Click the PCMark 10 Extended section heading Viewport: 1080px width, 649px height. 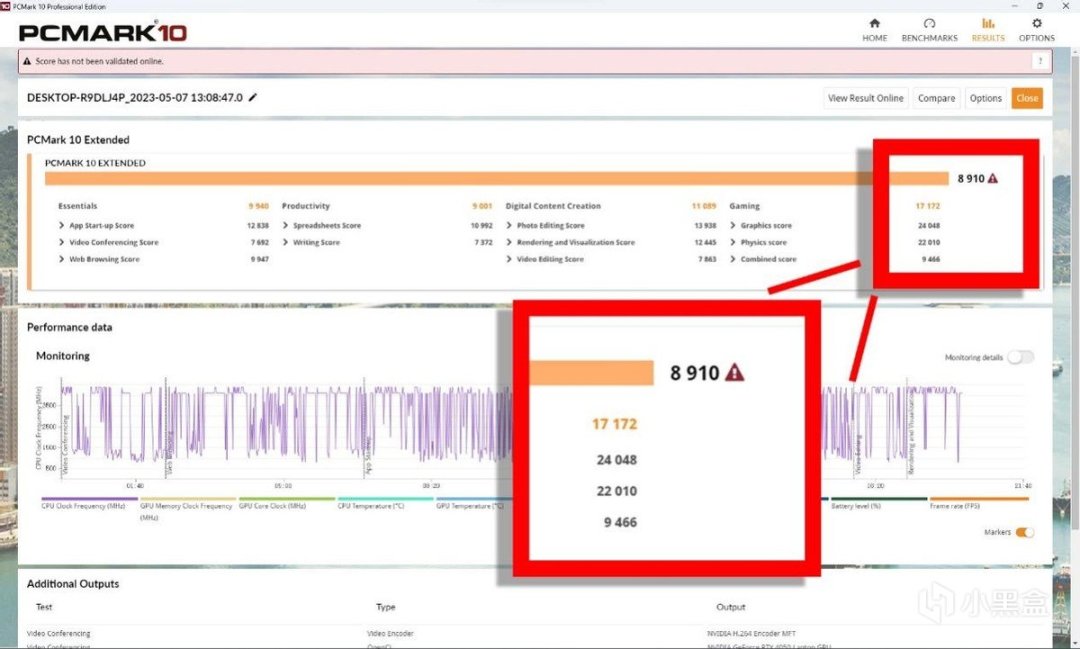pos(78,140)
